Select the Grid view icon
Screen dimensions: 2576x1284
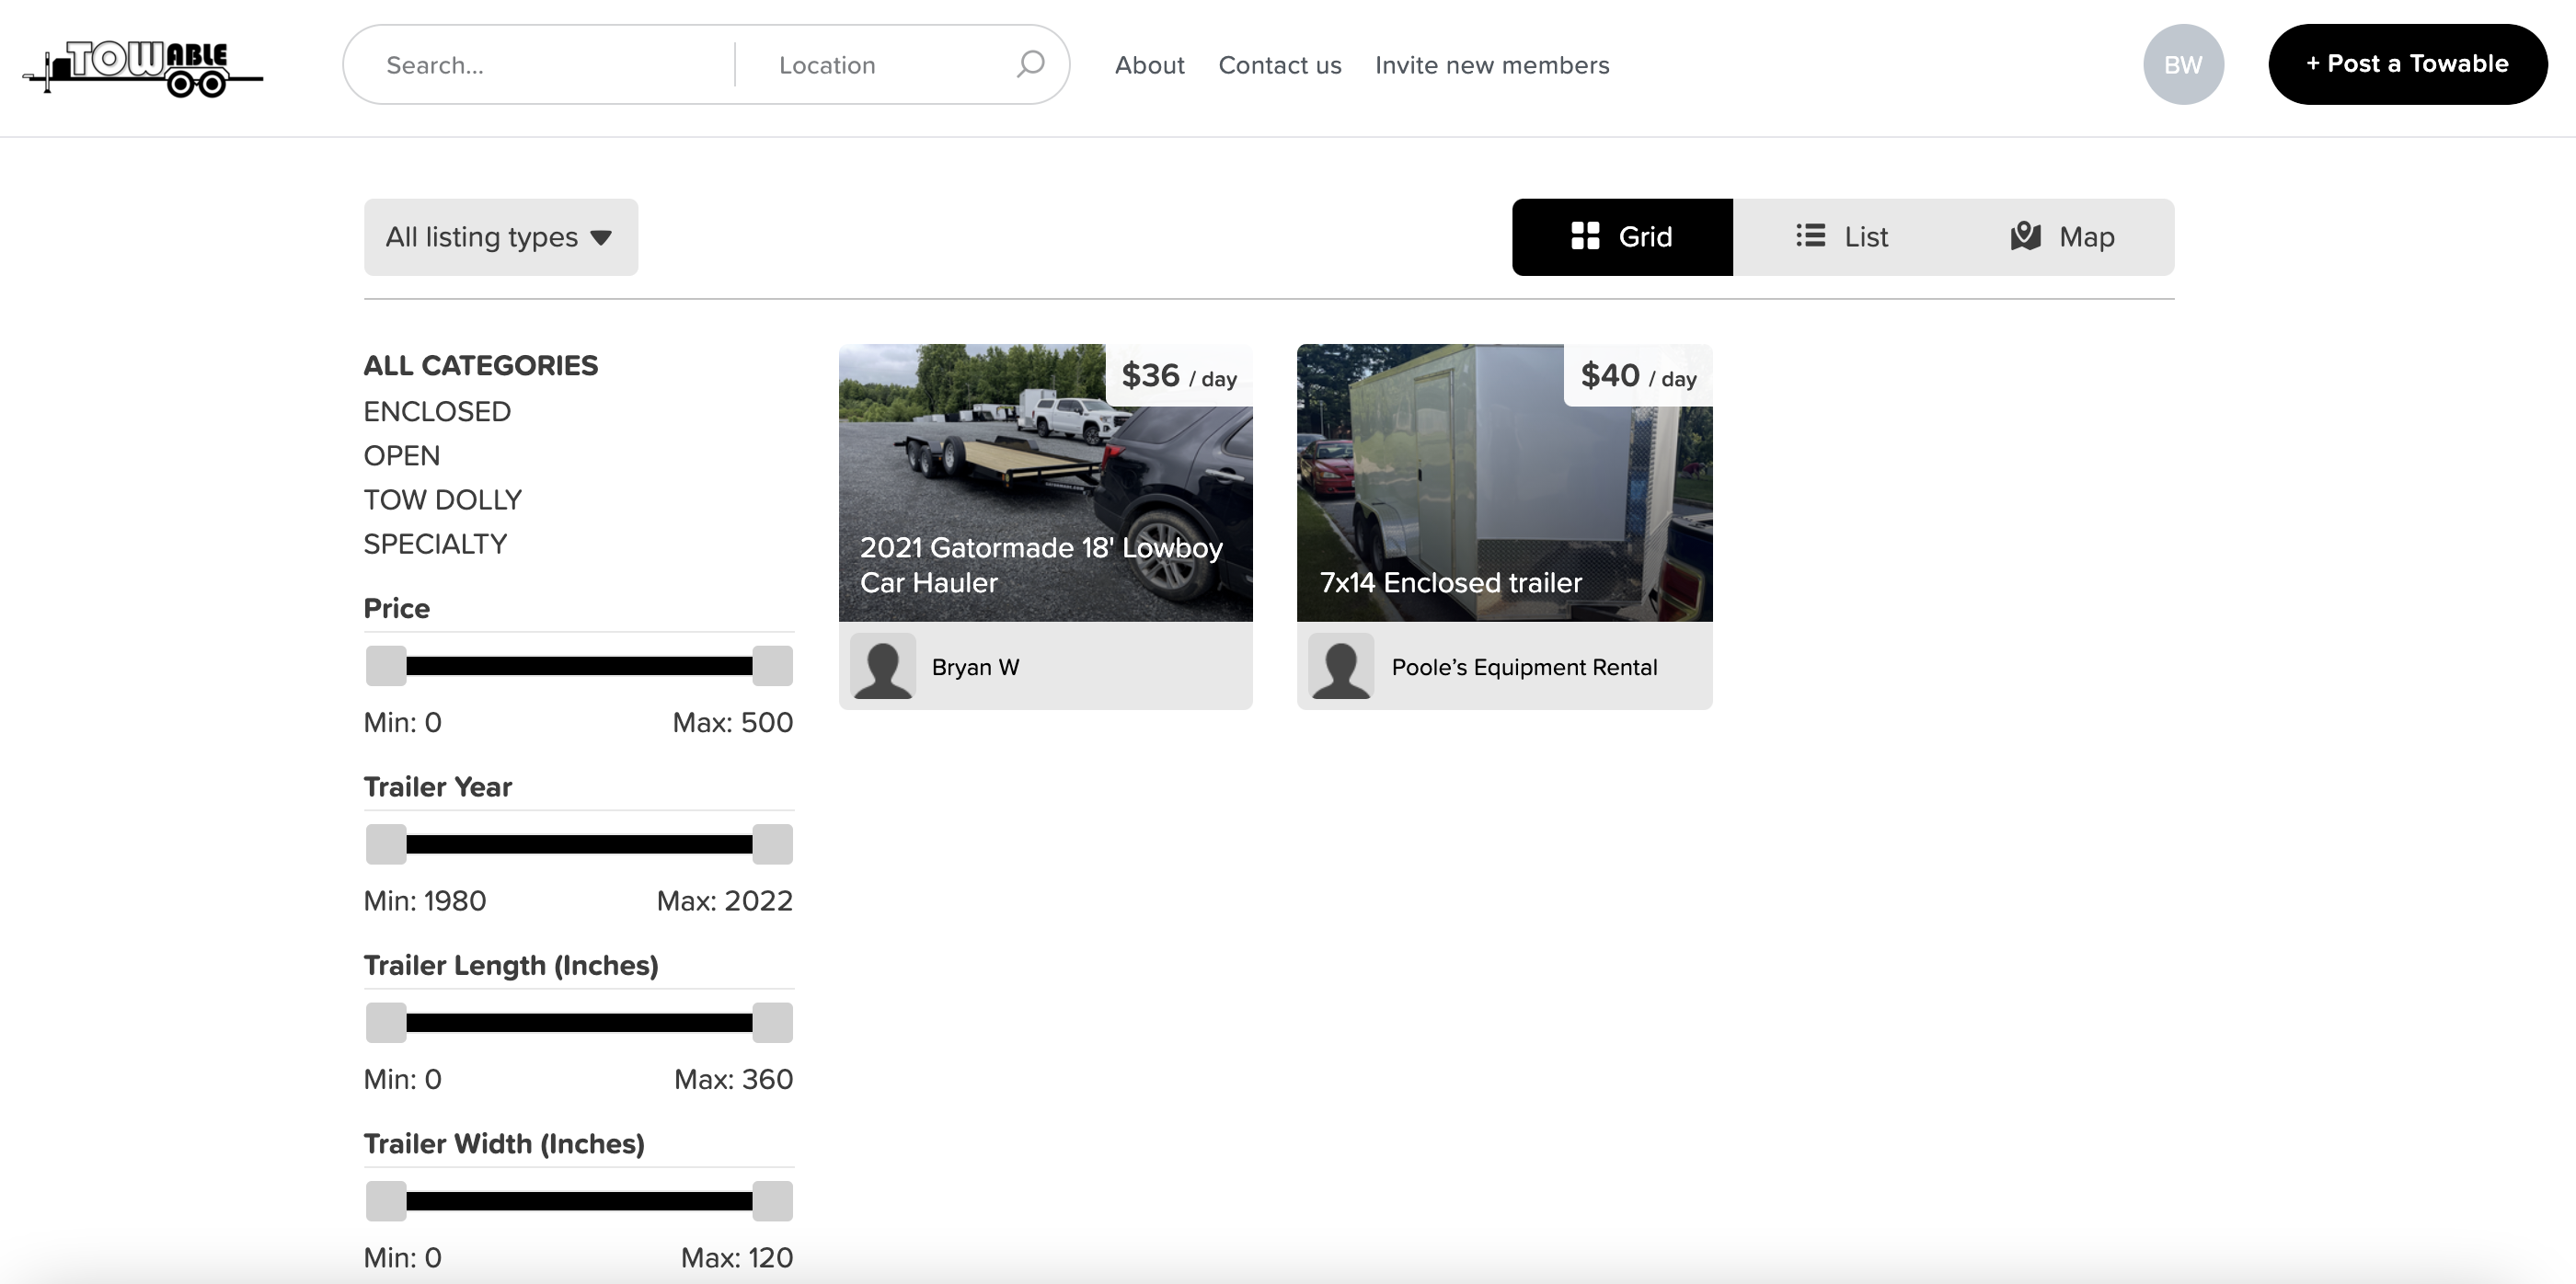pos(1585,237)
